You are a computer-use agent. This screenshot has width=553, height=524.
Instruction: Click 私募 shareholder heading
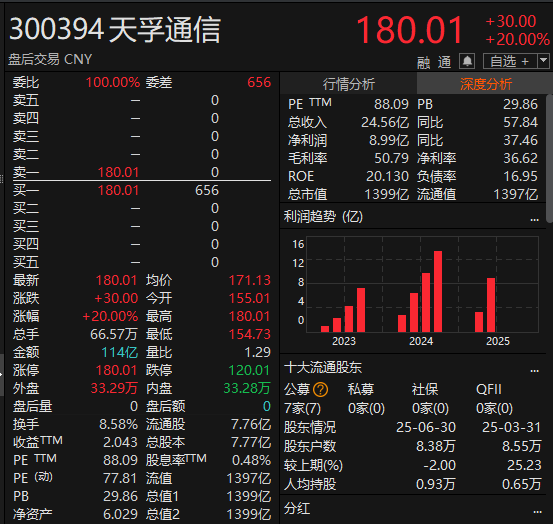click(360, 390)
